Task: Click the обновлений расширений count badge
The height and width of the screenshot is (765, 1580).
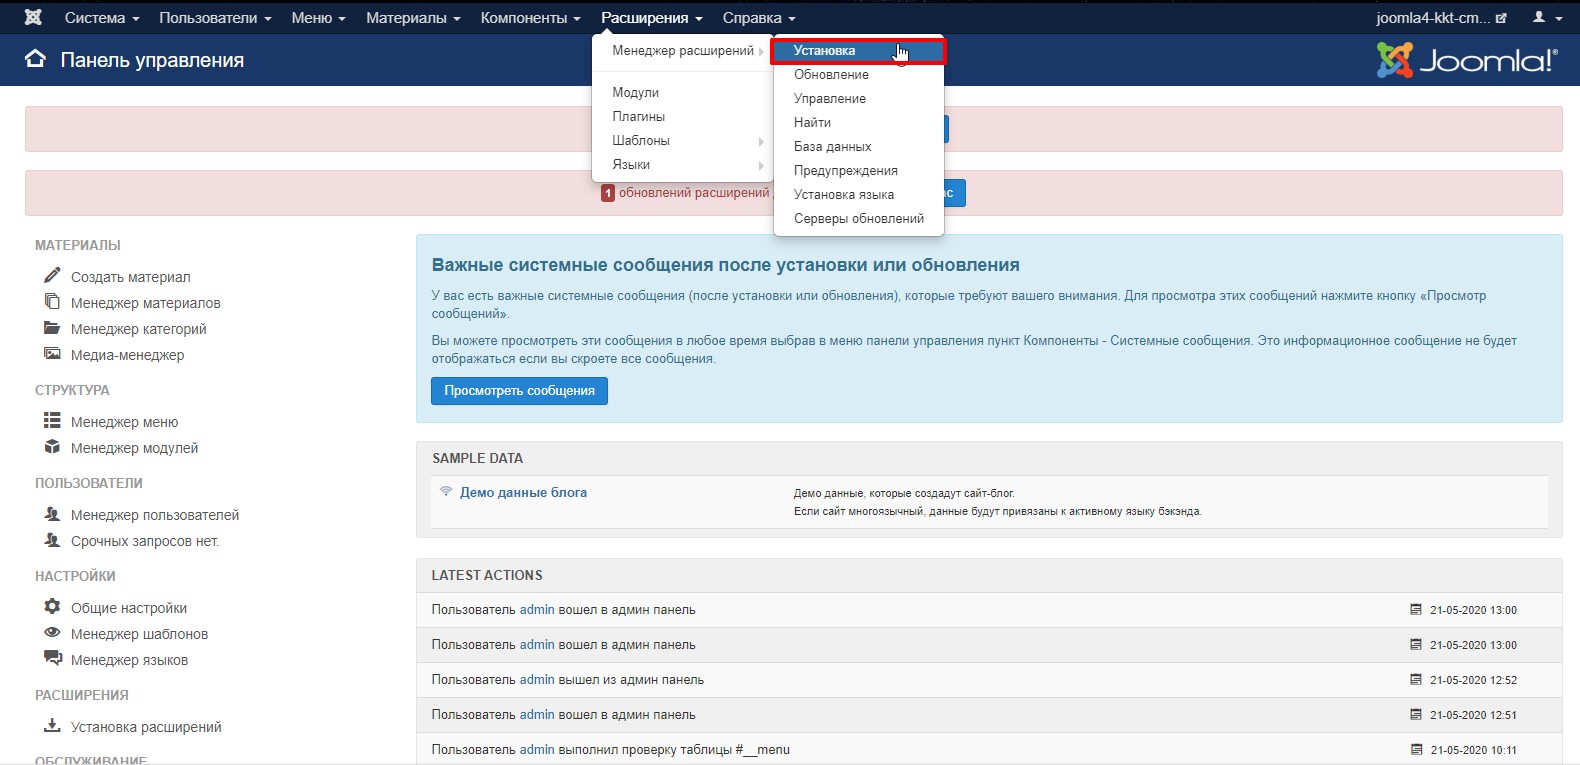Action: [x=607, y=193]
